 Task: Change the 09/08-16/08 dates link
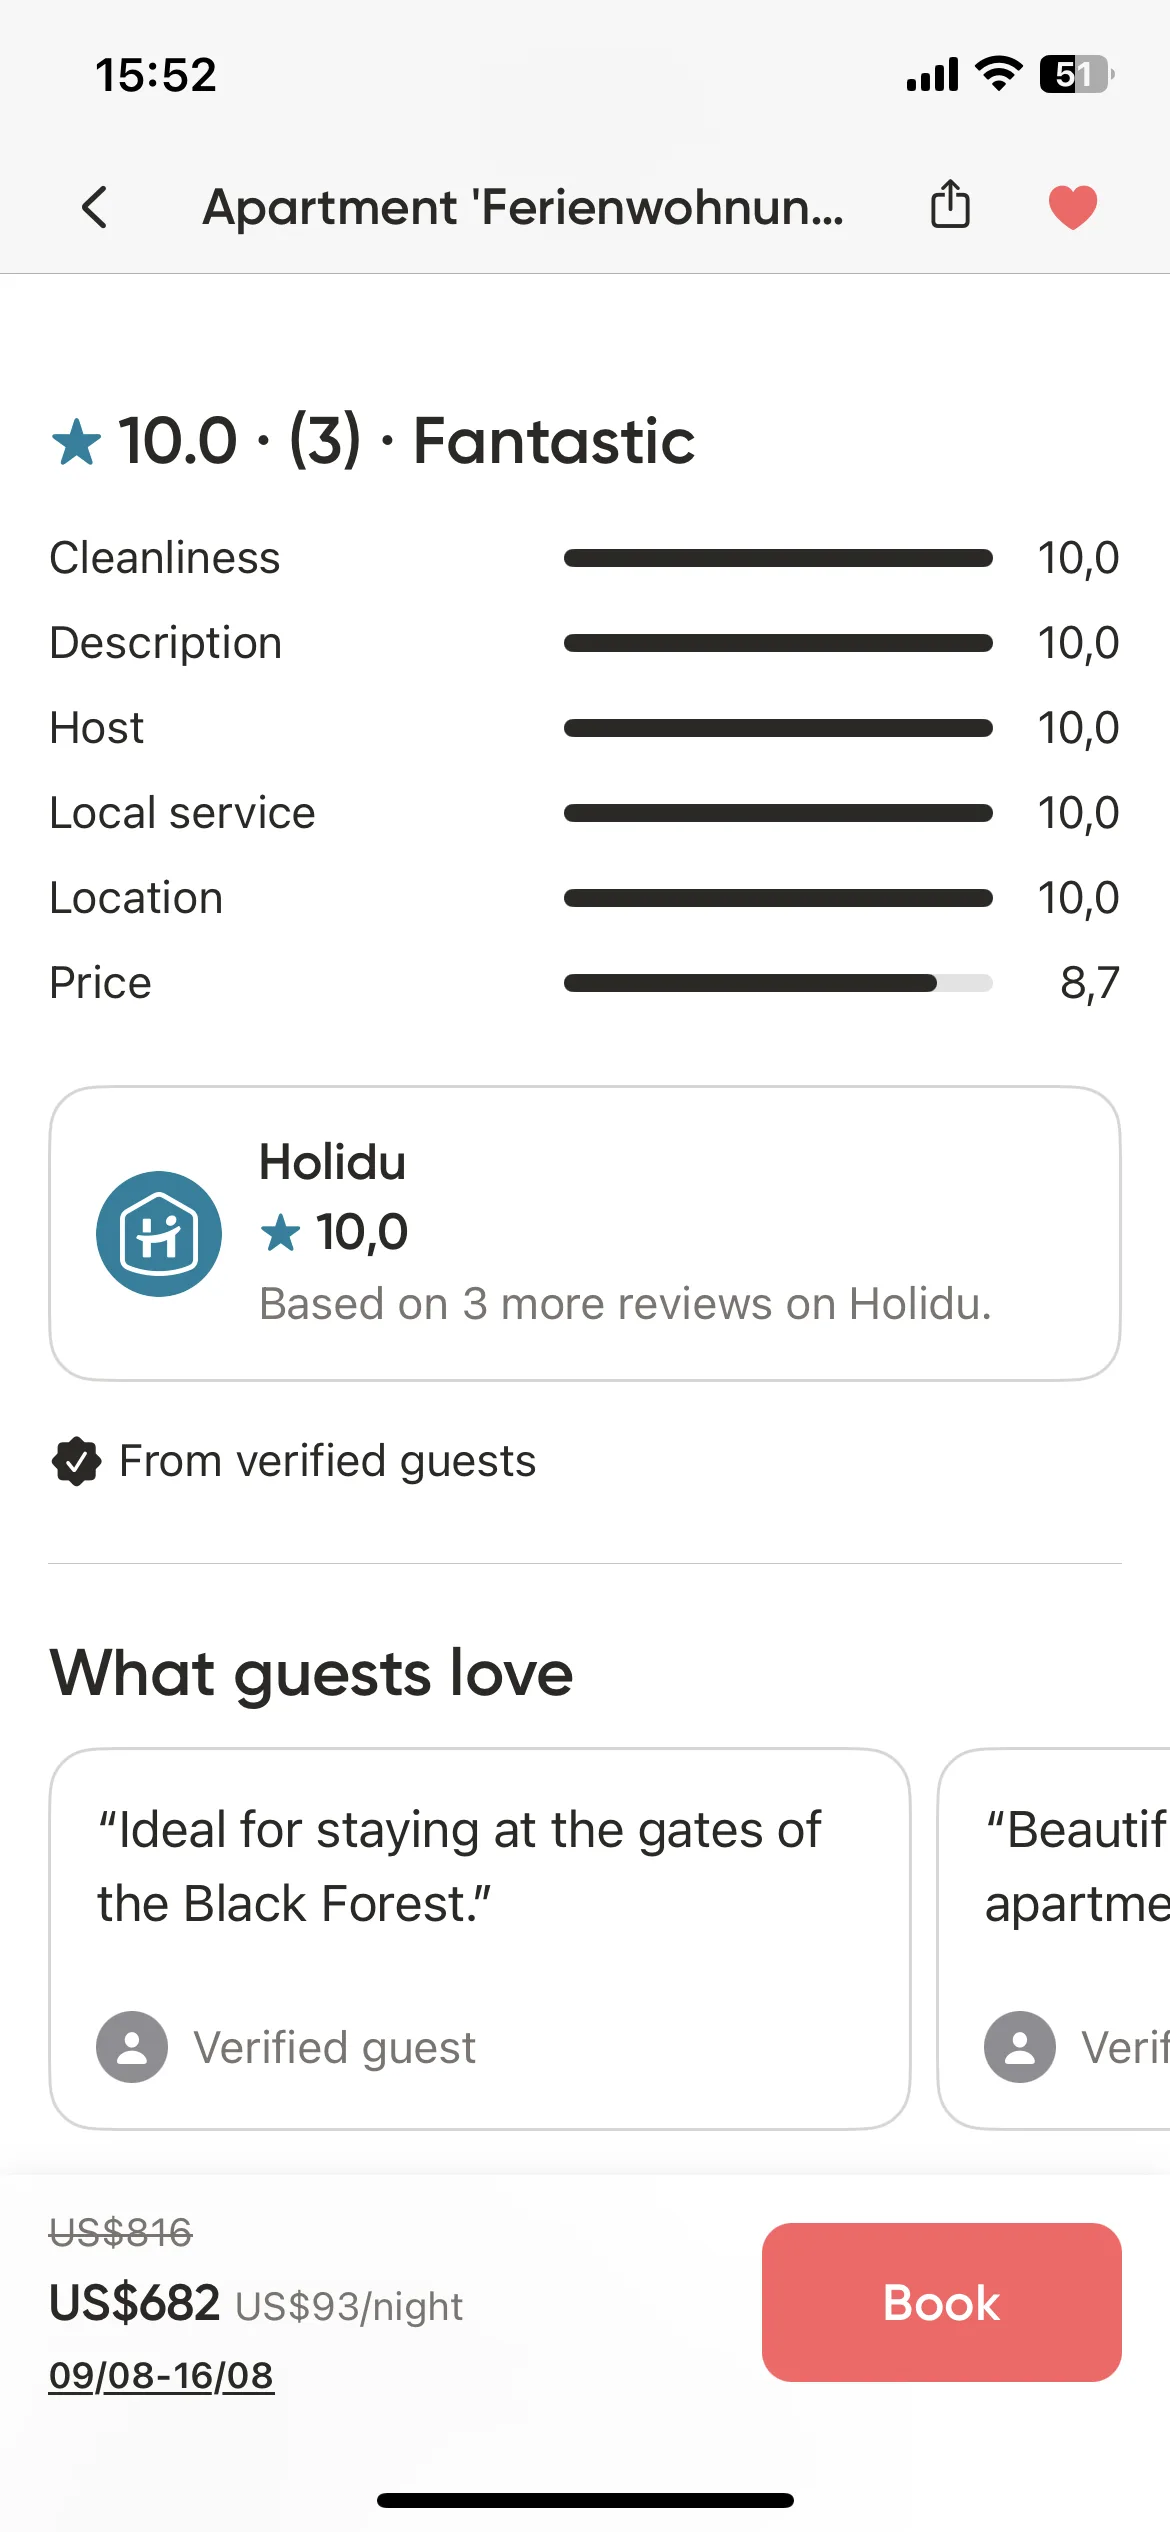tap(161, 2375)
